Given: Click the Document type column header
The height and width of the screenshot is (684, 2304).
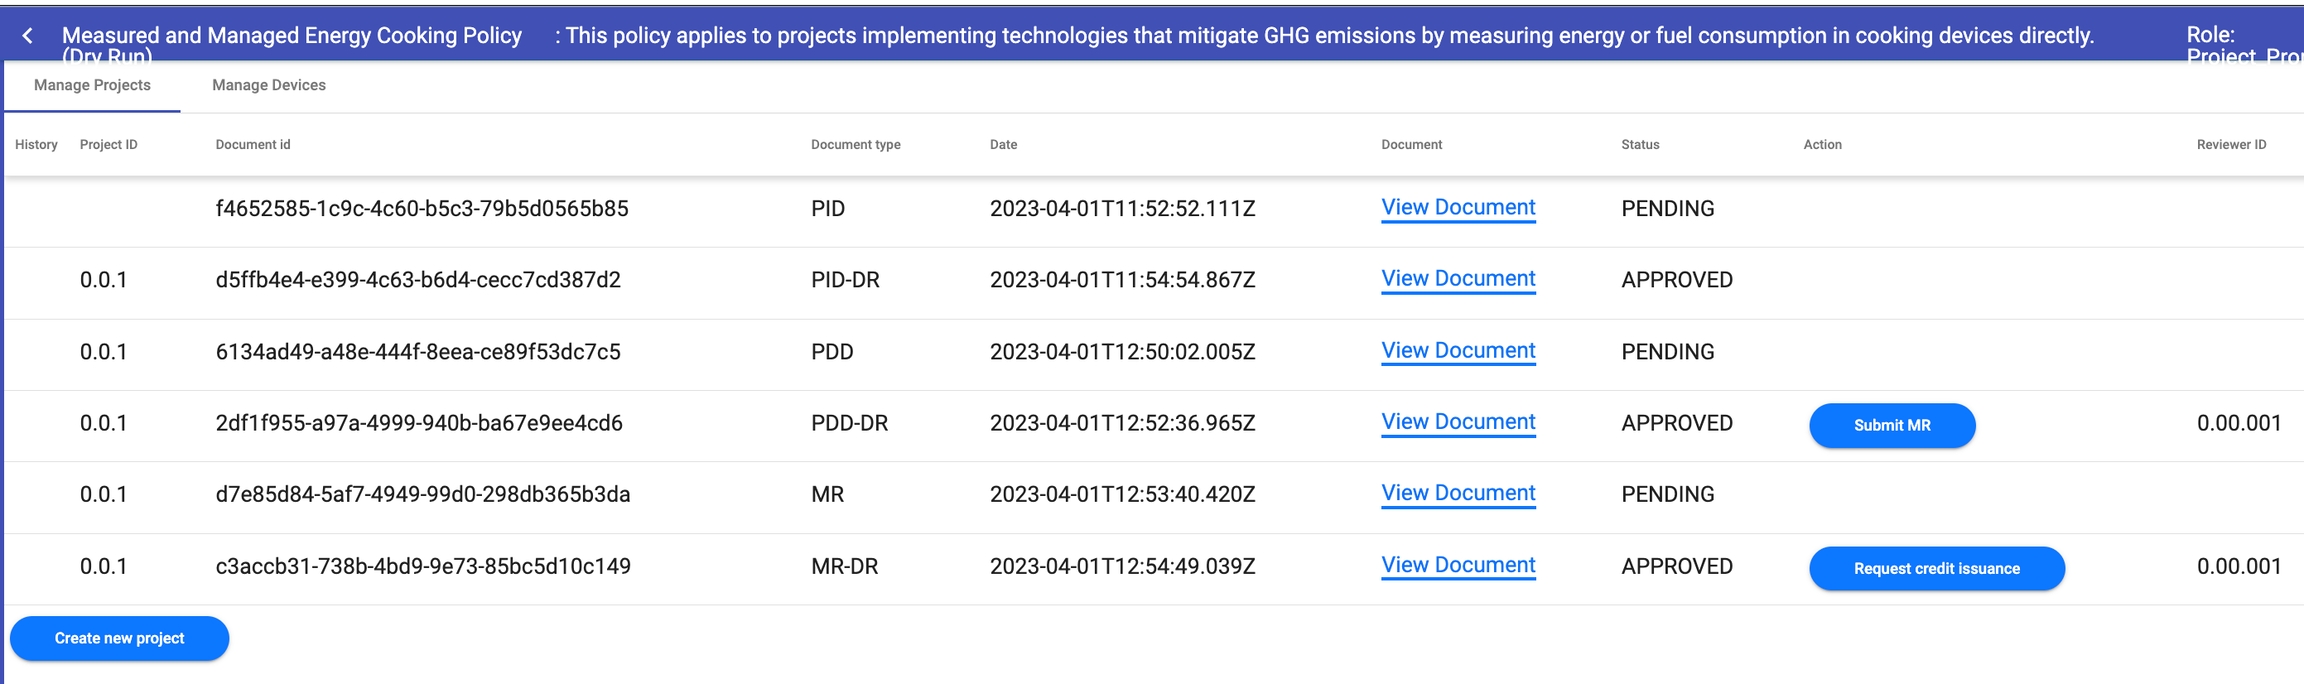Looking at the screenshot, I should 855,145.
